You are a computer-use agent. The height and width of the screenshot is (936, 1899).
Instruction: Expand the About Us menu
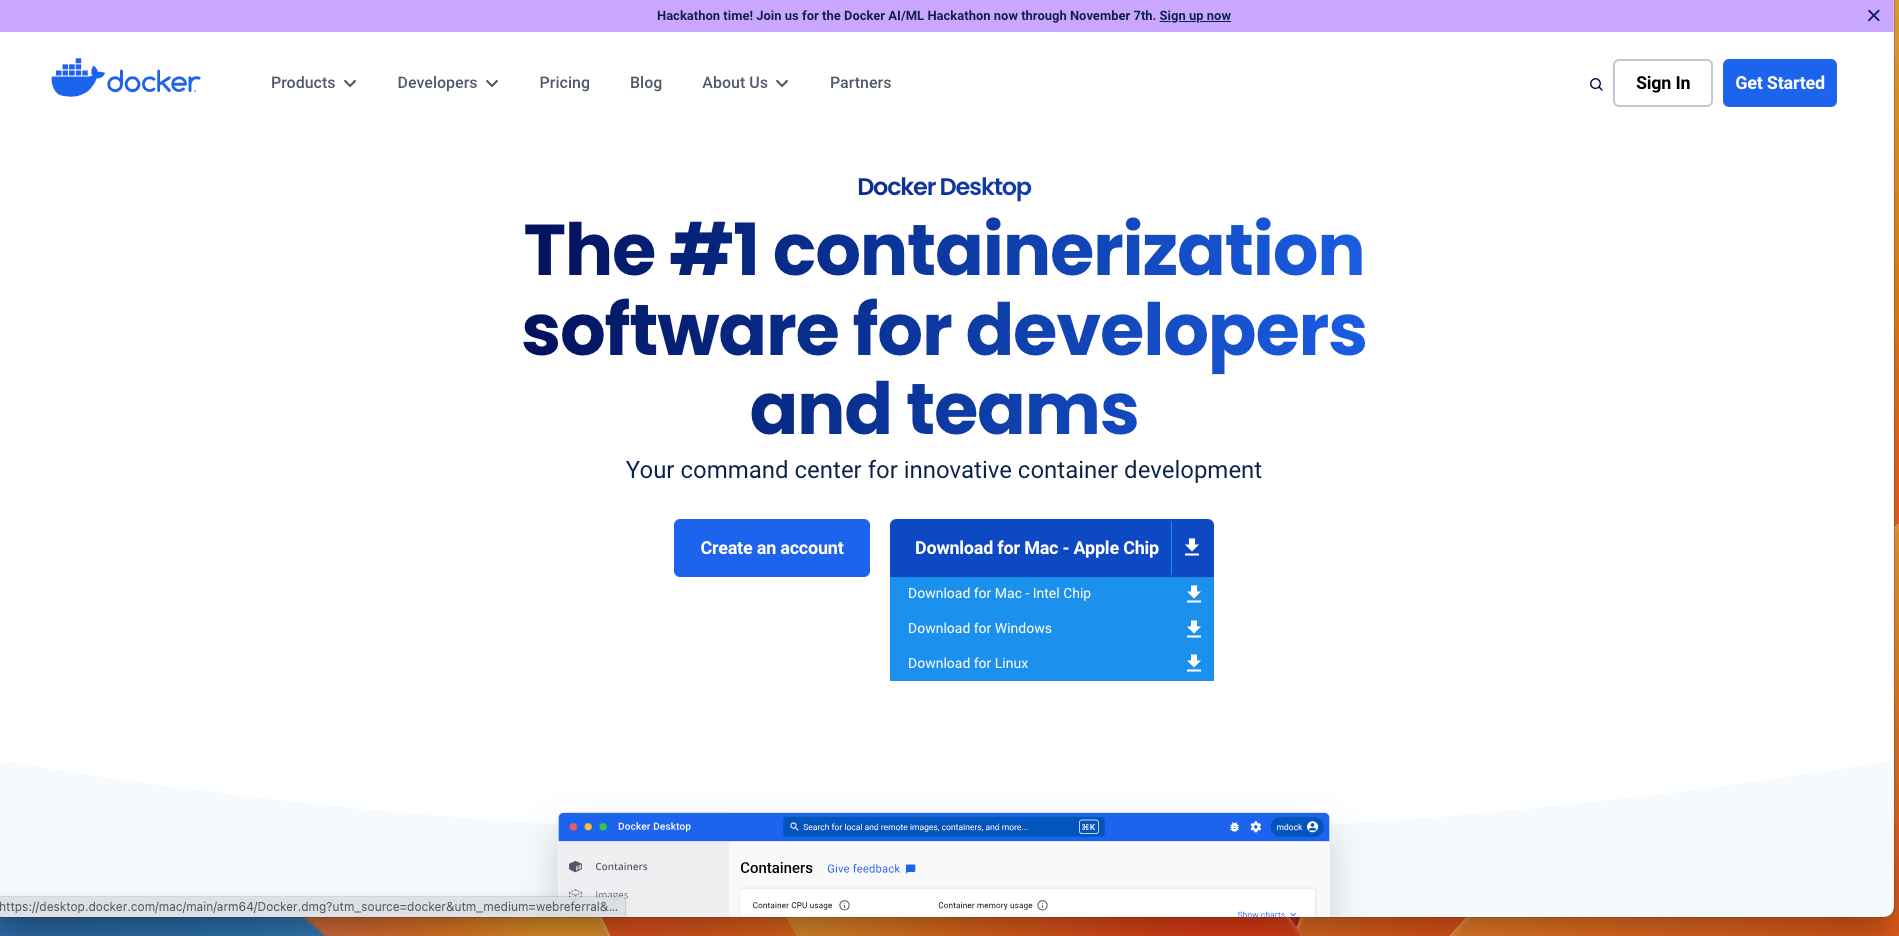745,83
